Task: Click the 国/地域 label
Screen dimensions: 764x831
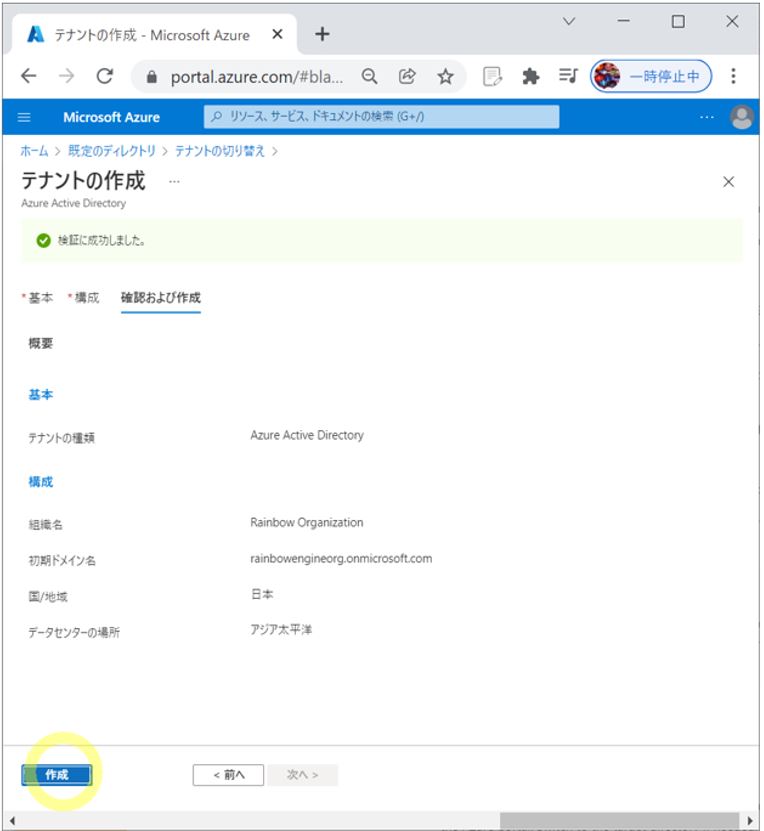Action: point(48,596)
